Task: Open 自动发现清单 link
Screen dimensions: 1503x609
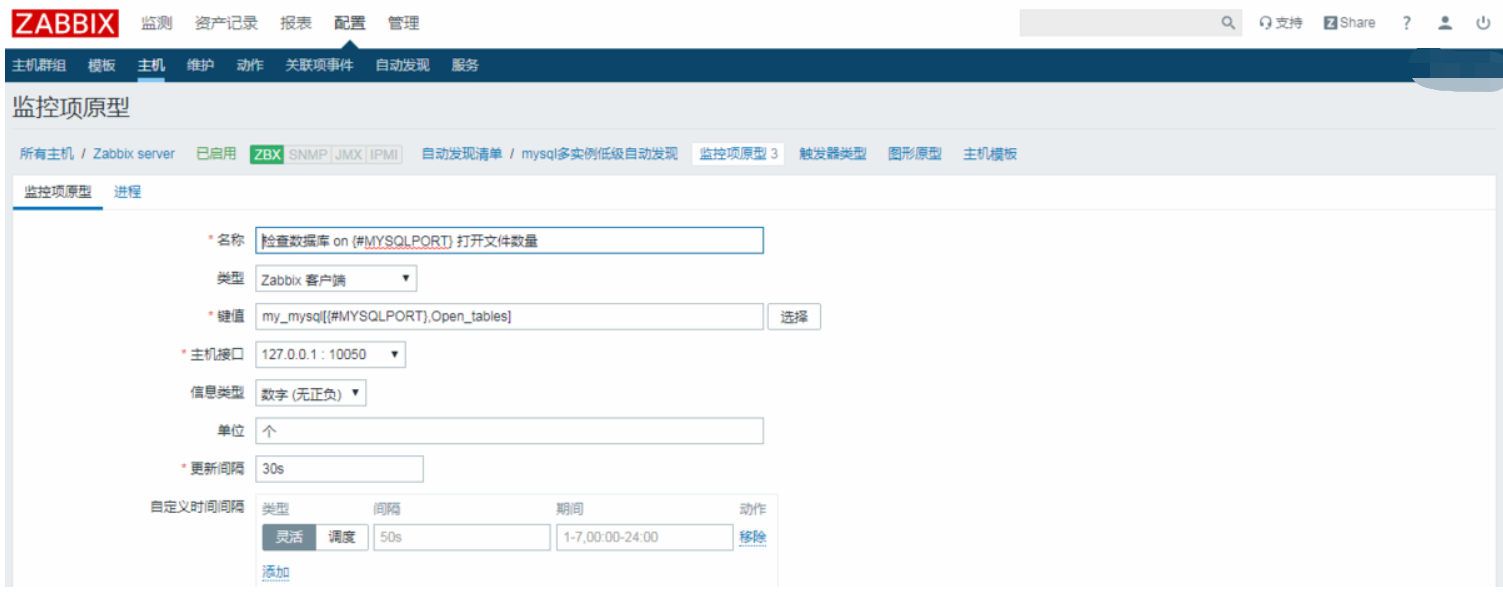Action: coord(462,154)
